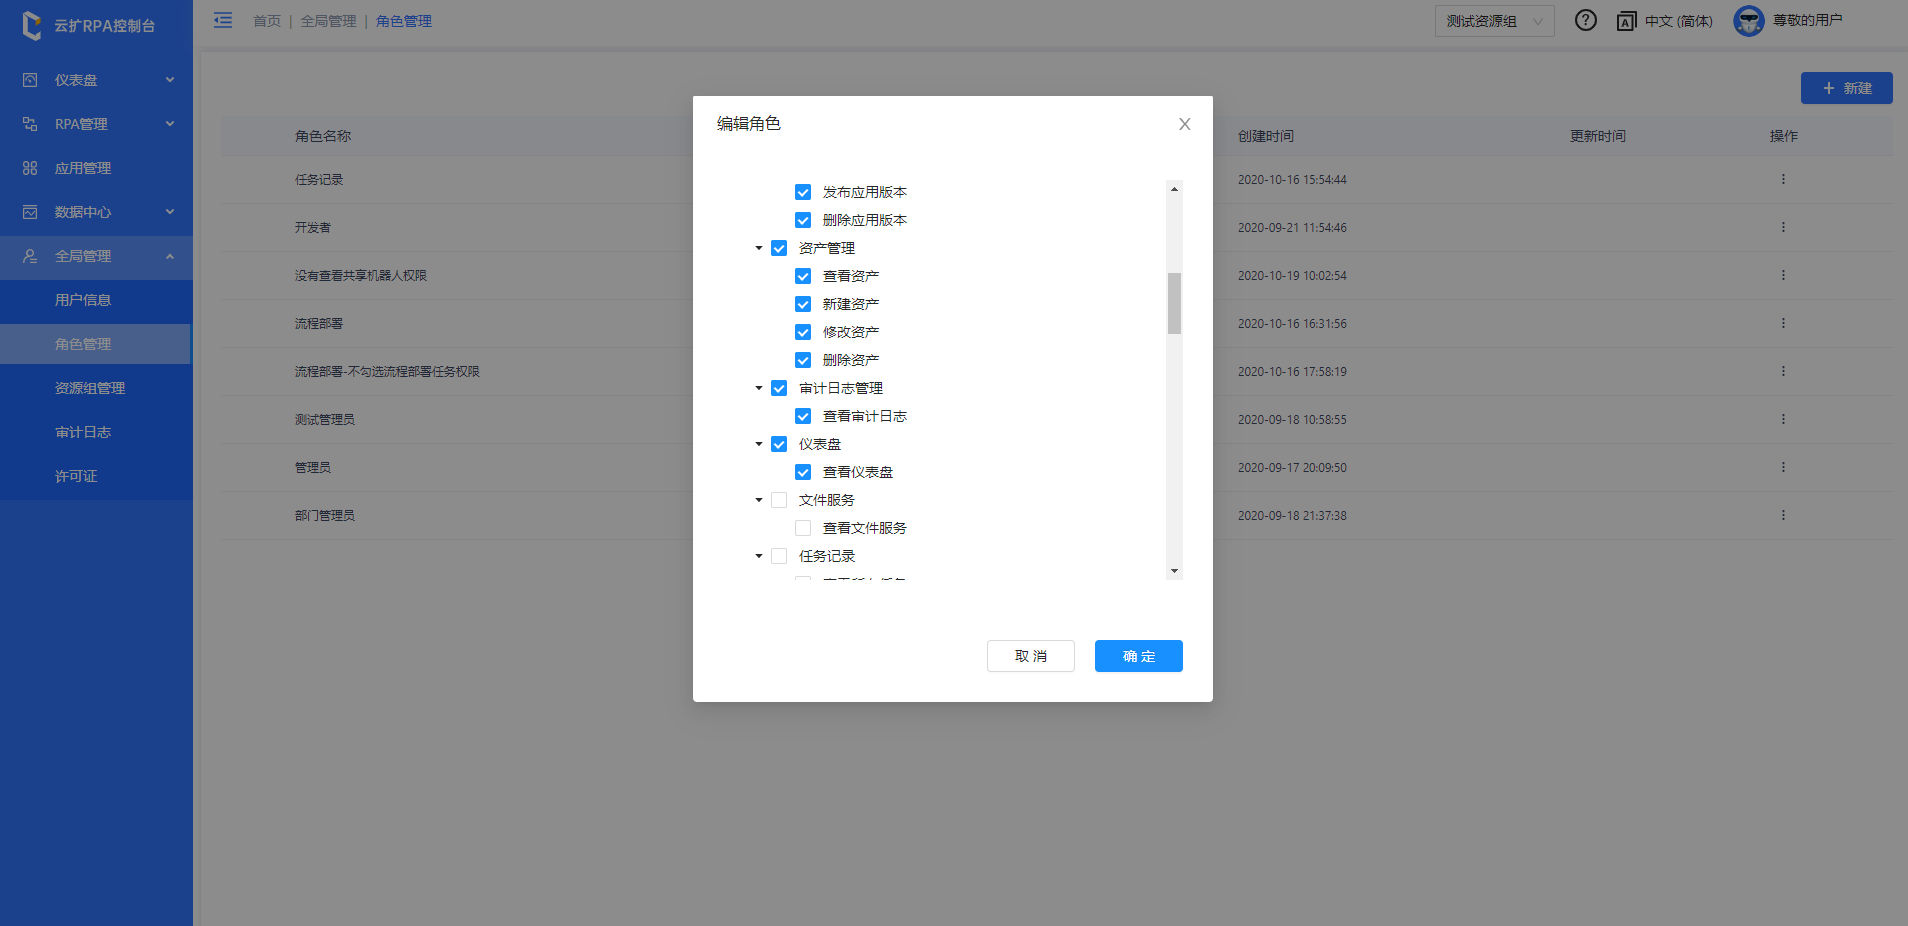The width and height of the screenshot is (1908, 926).
Task: Click the help question mark icon
Action: tap(1585, 20)
